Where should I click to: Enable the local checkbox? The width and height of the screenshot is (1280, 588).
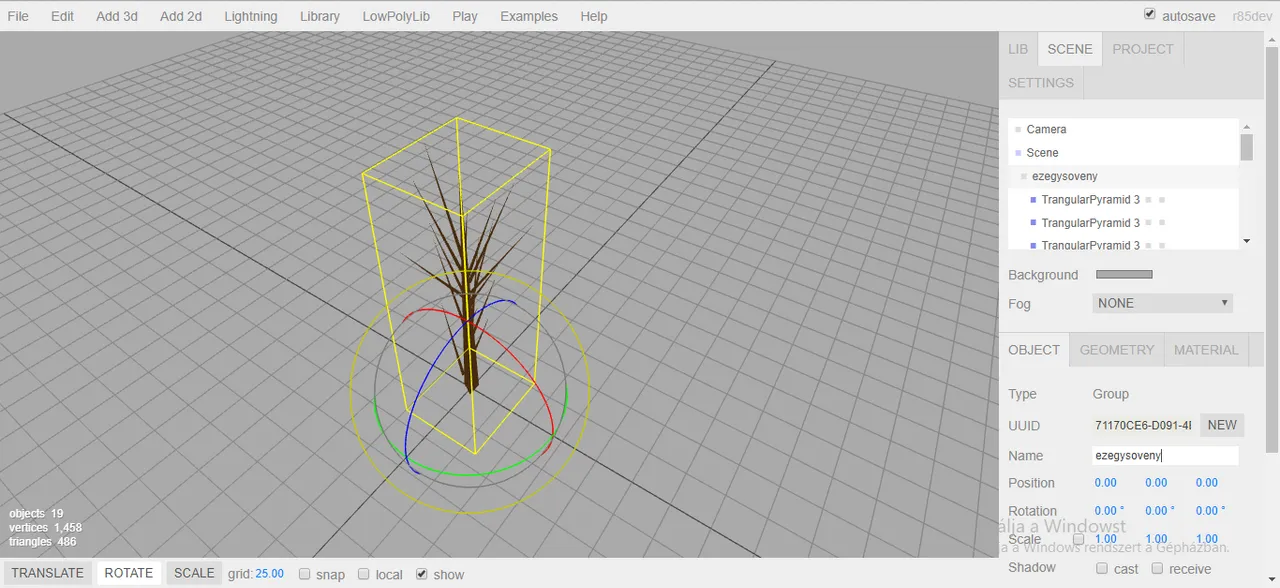365,574
